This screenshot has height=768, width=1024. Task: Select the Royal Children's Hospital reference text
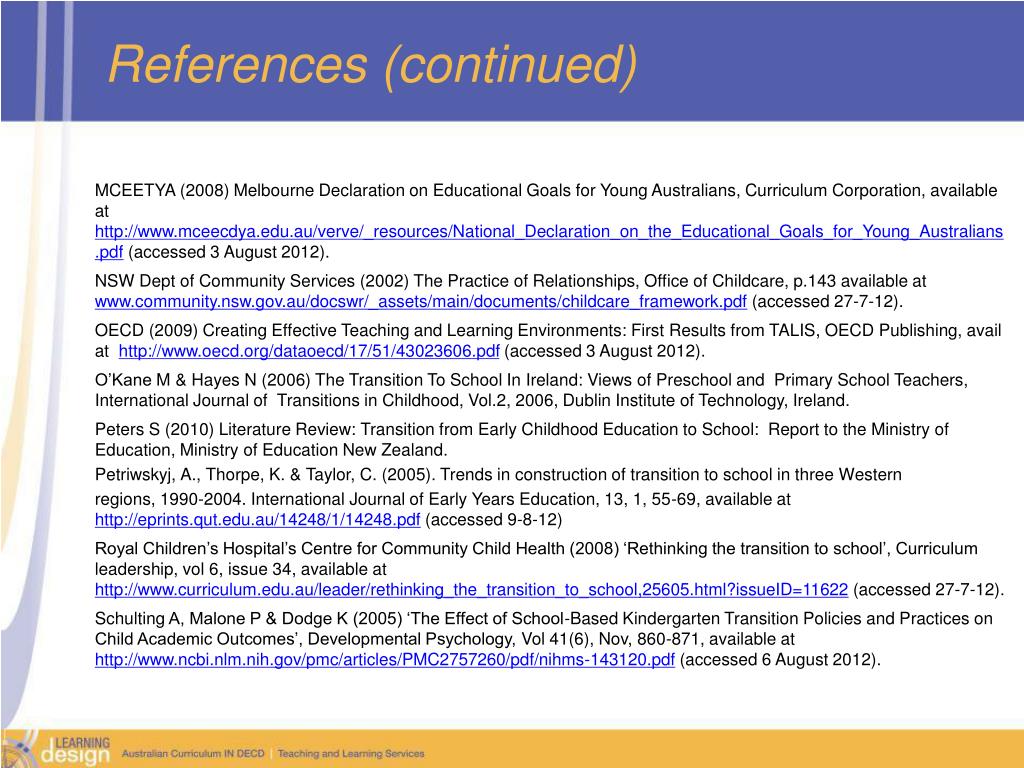[x=549, y=569]
